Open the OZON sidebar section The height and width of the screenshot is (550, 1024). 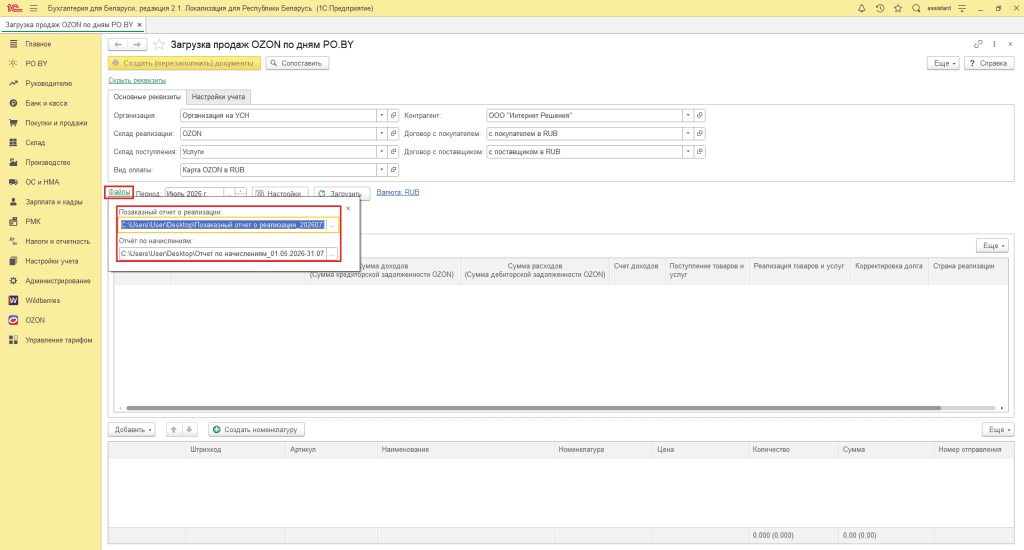pos(35,320)
